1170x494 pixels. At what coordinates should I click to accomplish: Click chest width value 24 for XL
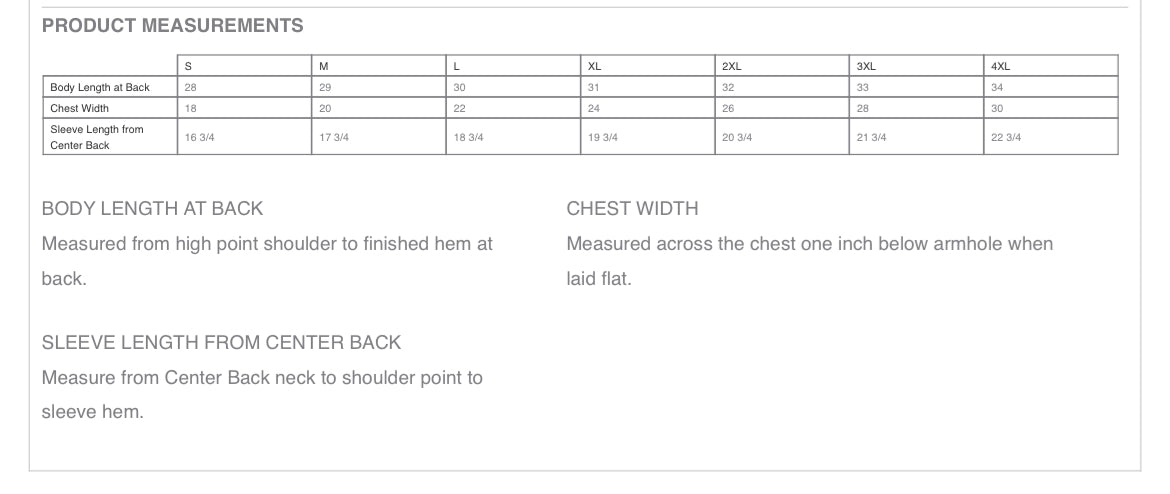[x=594, y=108]
